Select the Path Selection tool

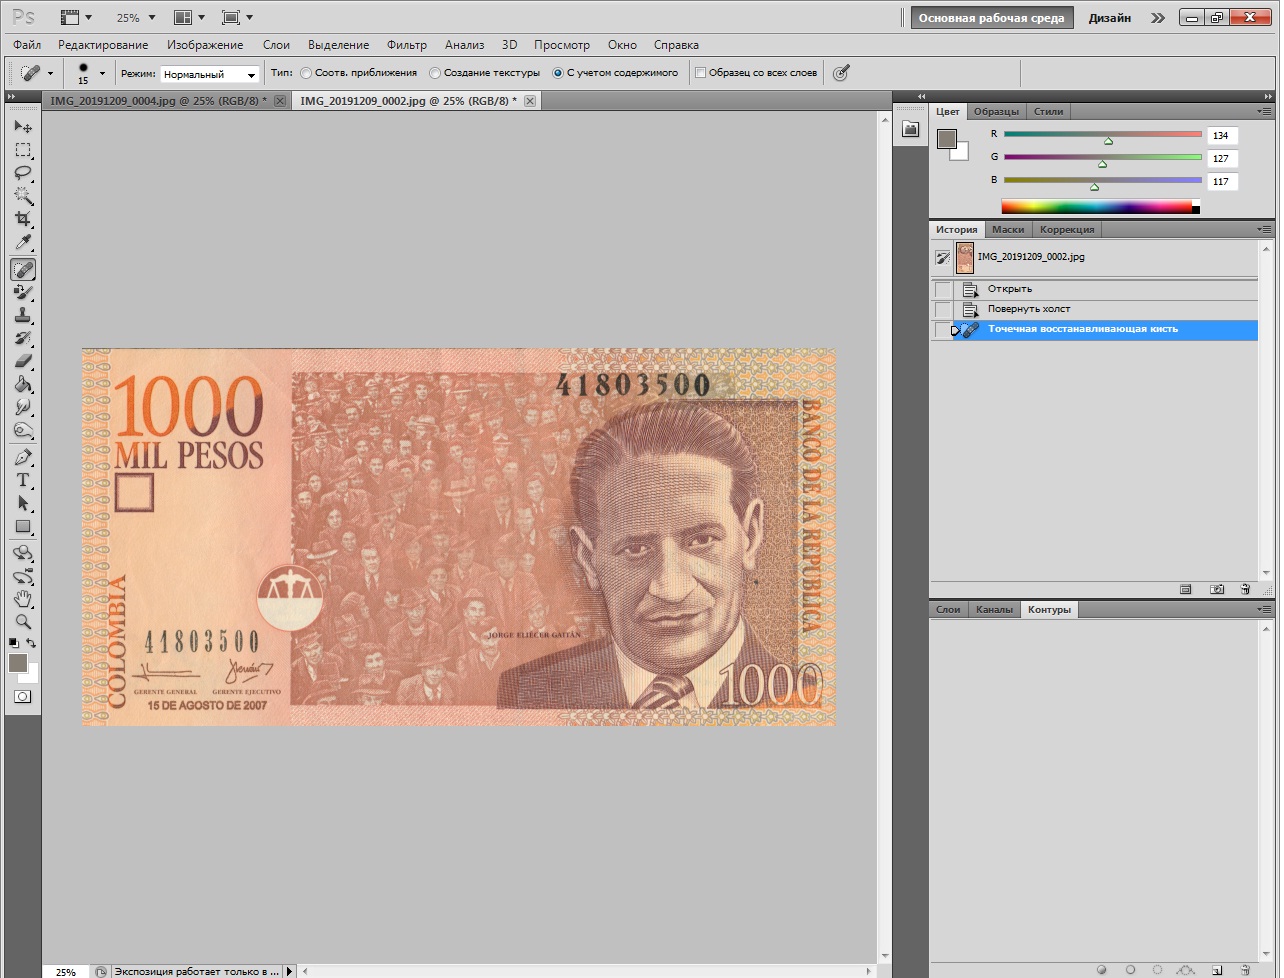tap(23, 503)
